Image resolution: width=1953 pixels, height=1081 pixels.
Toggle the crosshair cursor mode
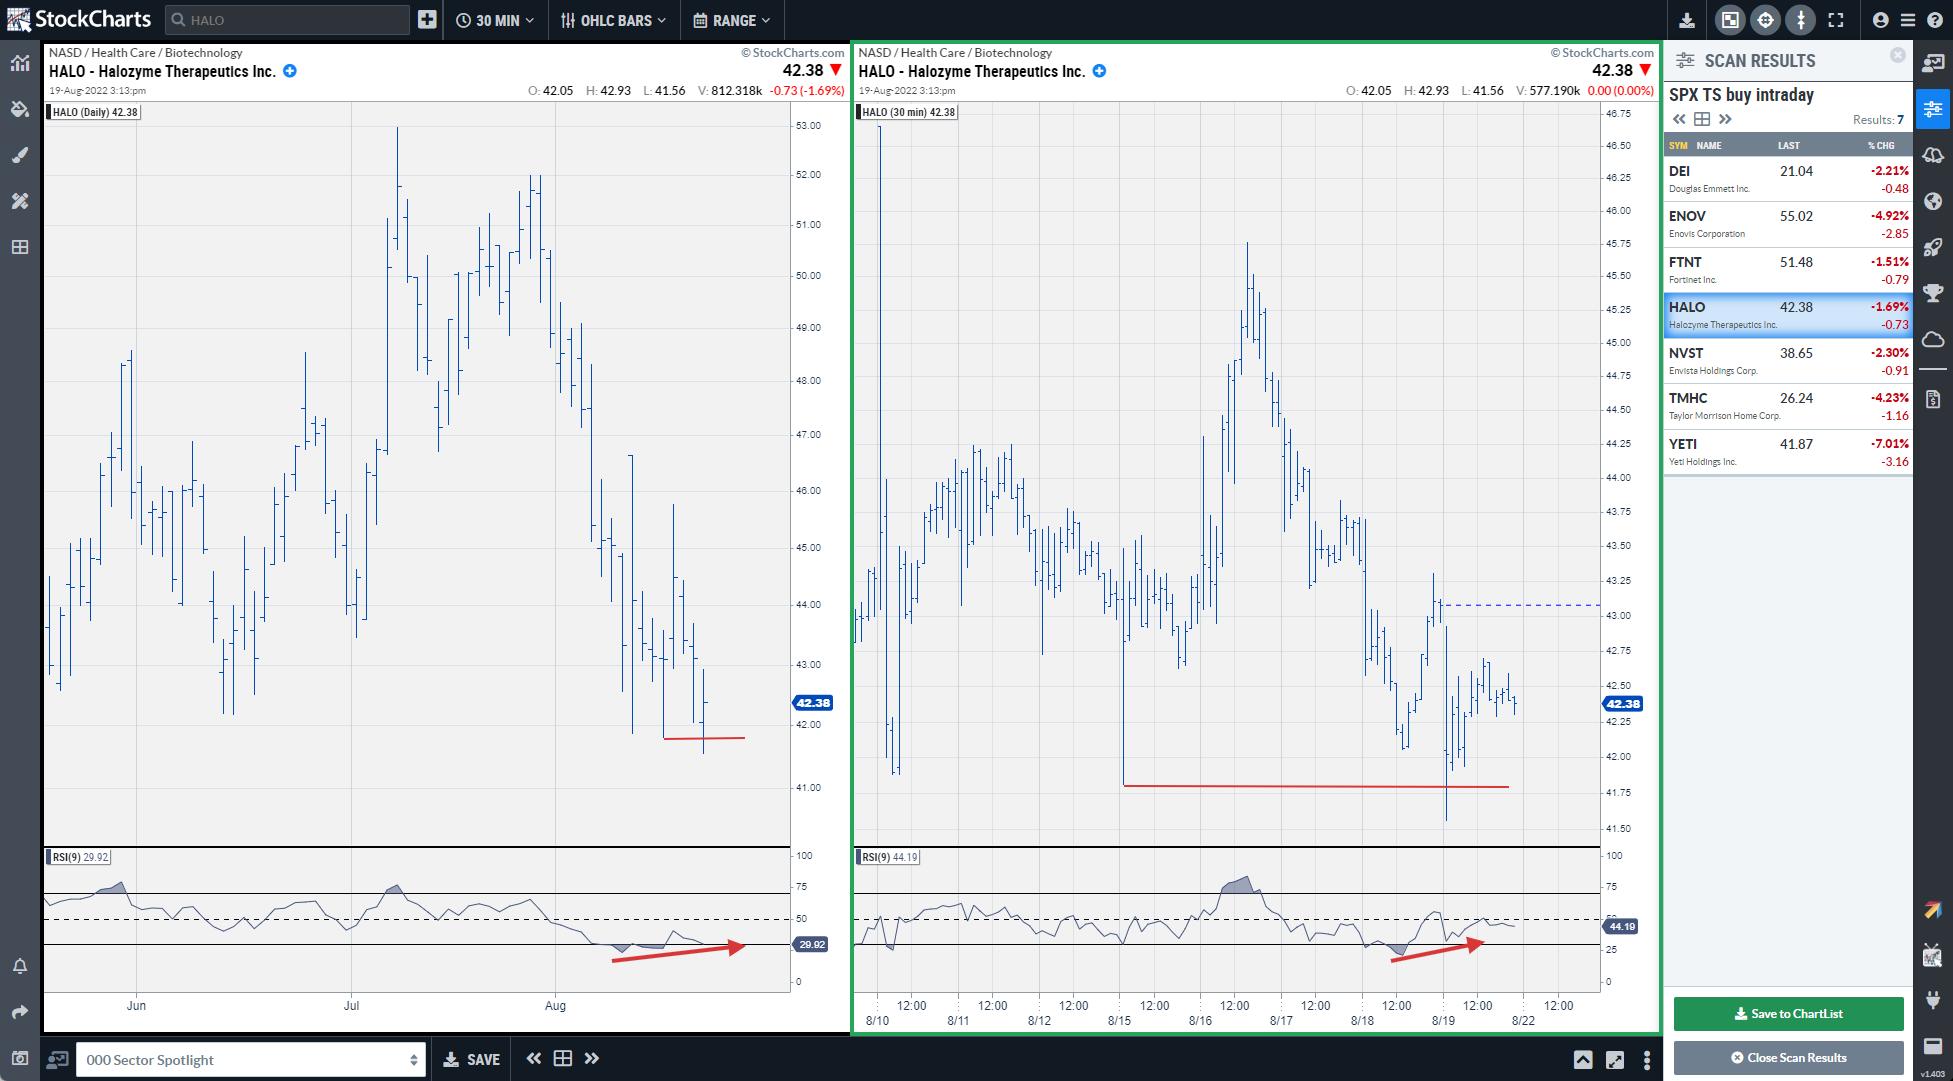pyautogui.click(x=1765, y=20)
